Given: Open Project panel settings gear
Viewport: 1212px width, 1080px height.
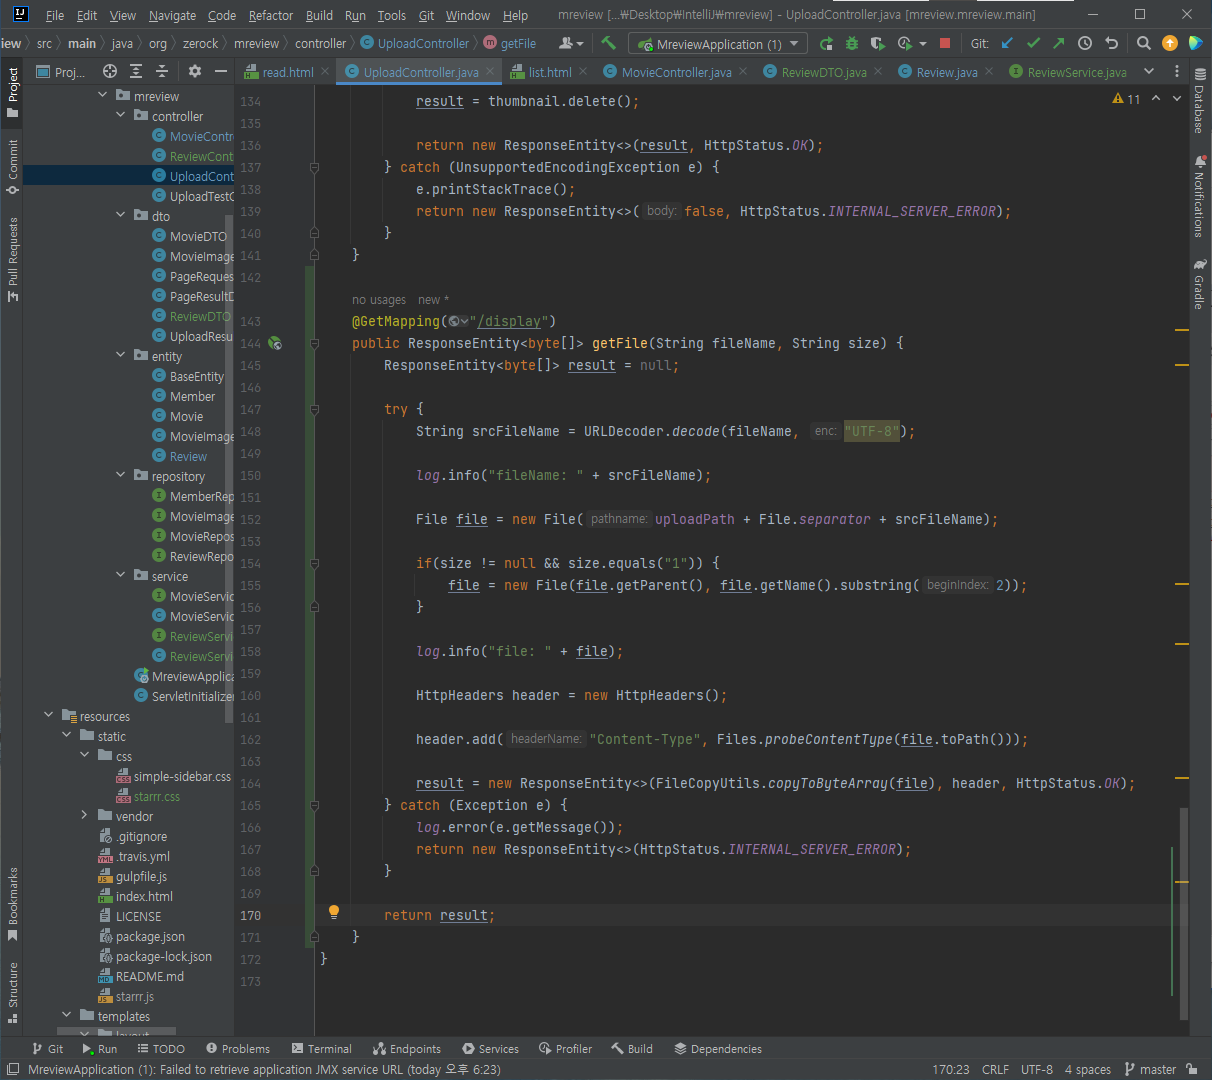Looking at the screenshot, I should (x=195, y=71).
